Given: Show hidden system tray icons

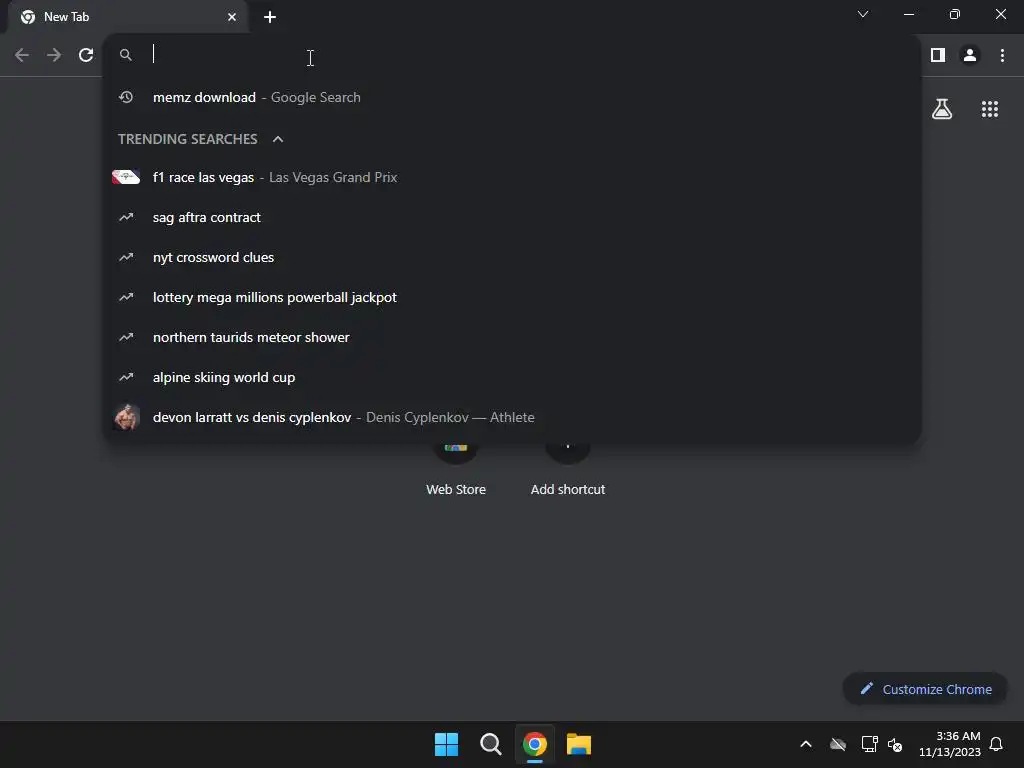Looking at the screenshot, I should [806, 744].
